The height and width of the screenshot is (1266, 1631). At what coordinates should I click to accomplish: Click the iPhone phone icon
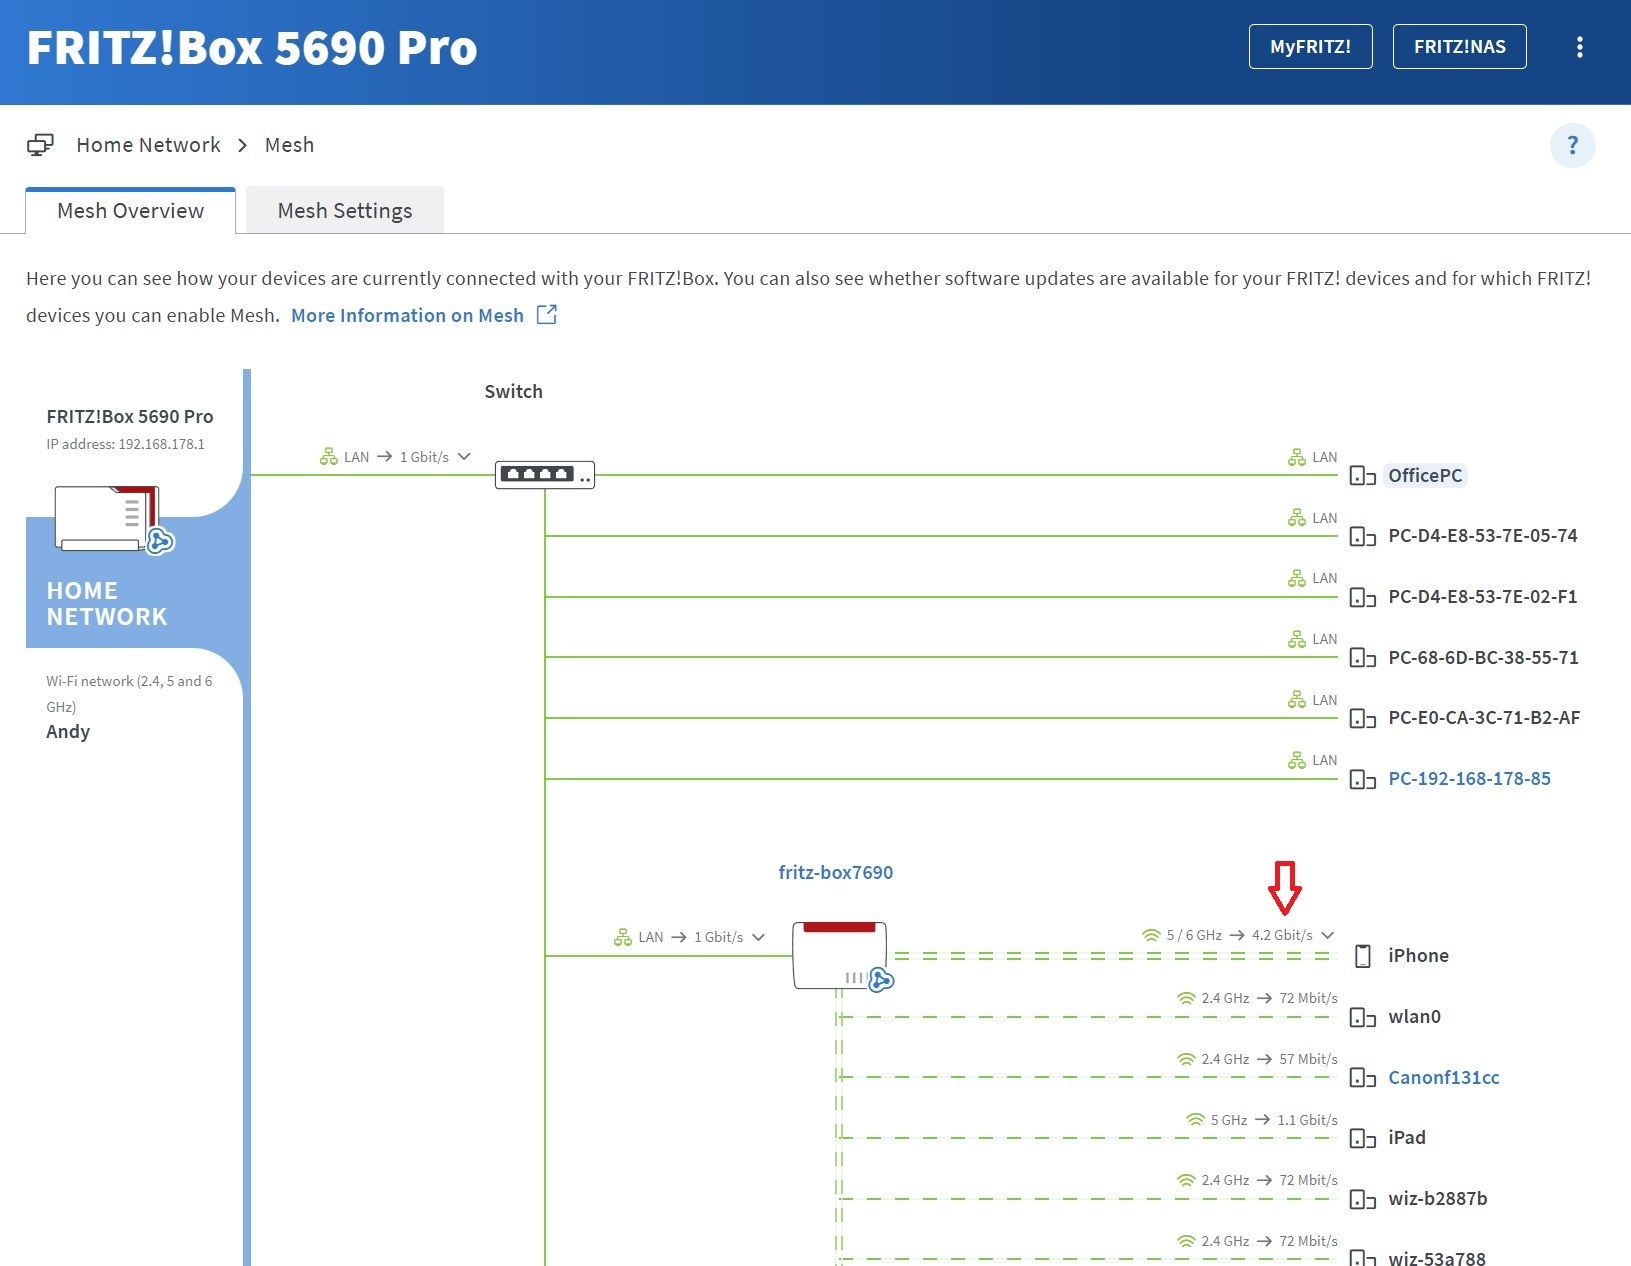(x=1362, y=956)
